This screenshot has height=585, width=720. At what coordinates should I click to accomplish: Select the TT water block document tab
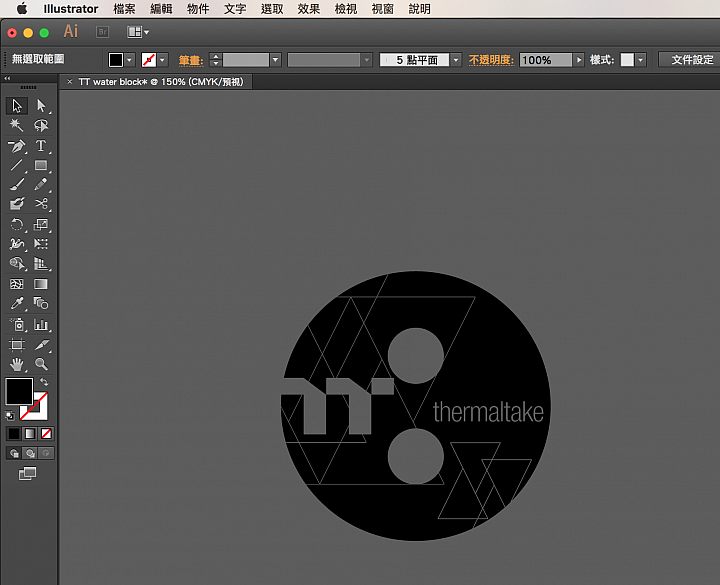(x=161, y=82)
